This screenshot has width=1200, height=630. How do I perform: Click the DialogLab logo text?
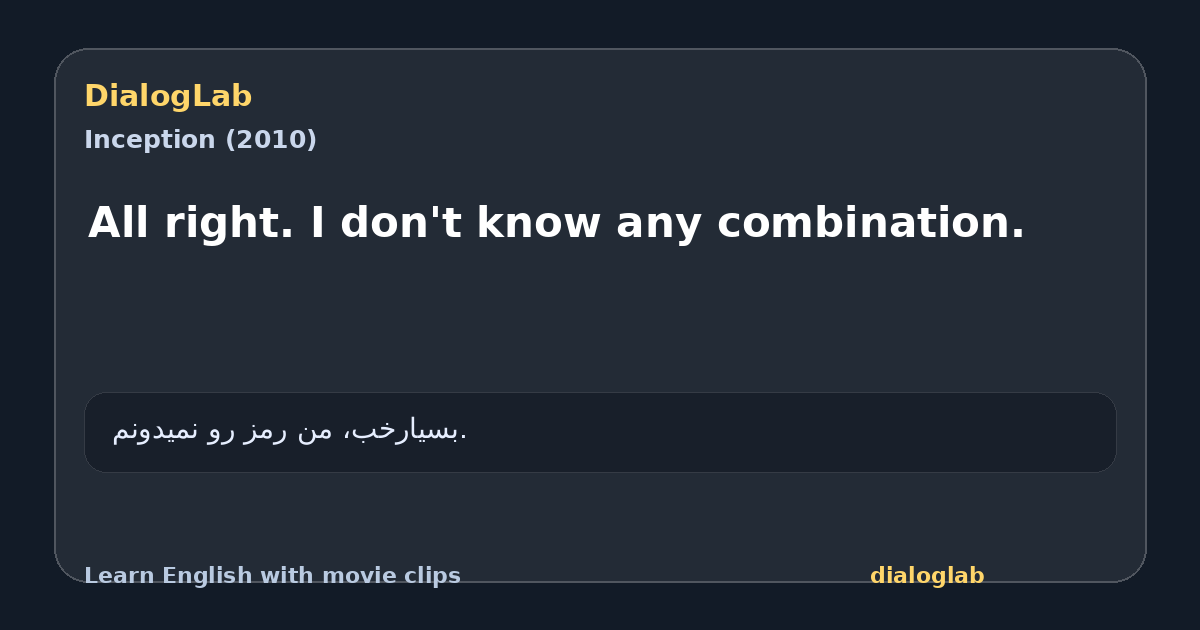click(x=168, y=97)
